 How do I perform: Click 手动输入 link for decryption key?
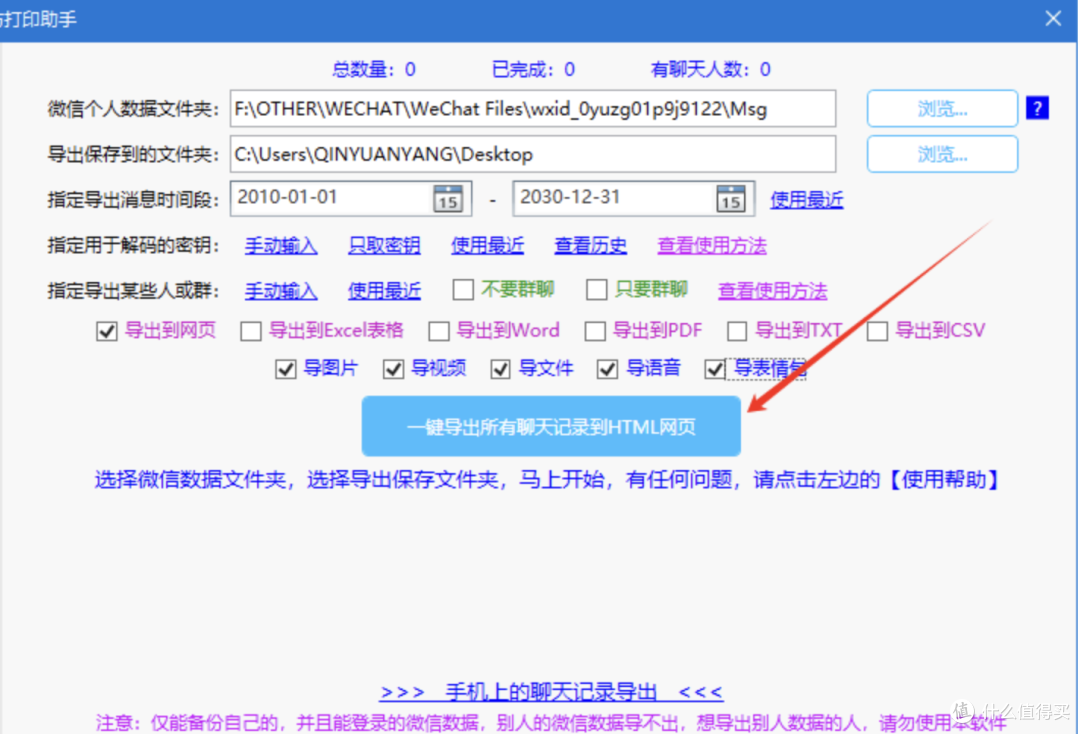tap(281, 245)
